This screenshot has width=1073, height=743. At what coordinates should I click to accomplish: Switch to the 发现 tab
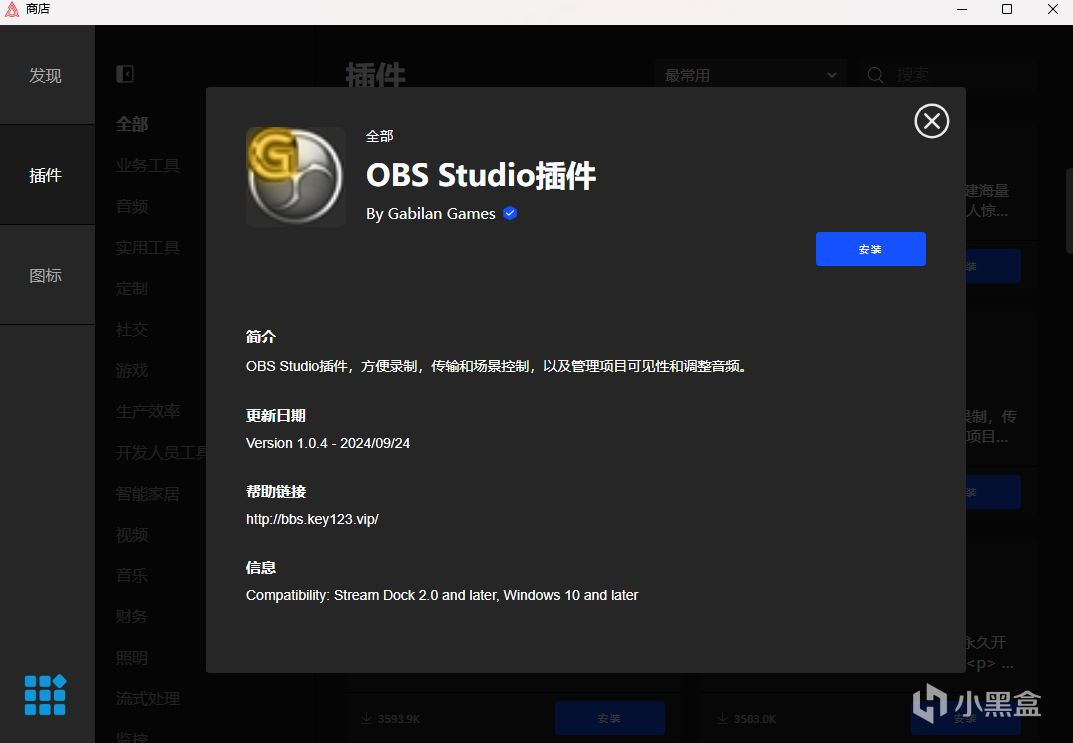click(46, 75)
